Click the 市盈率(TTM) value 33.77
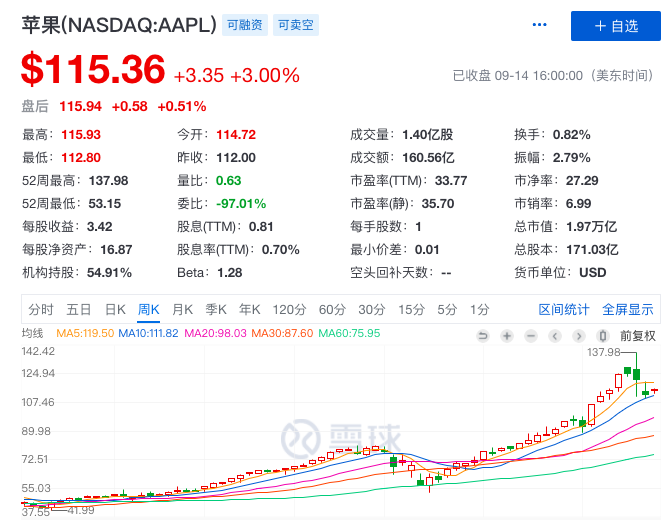 tap(451, 181)
